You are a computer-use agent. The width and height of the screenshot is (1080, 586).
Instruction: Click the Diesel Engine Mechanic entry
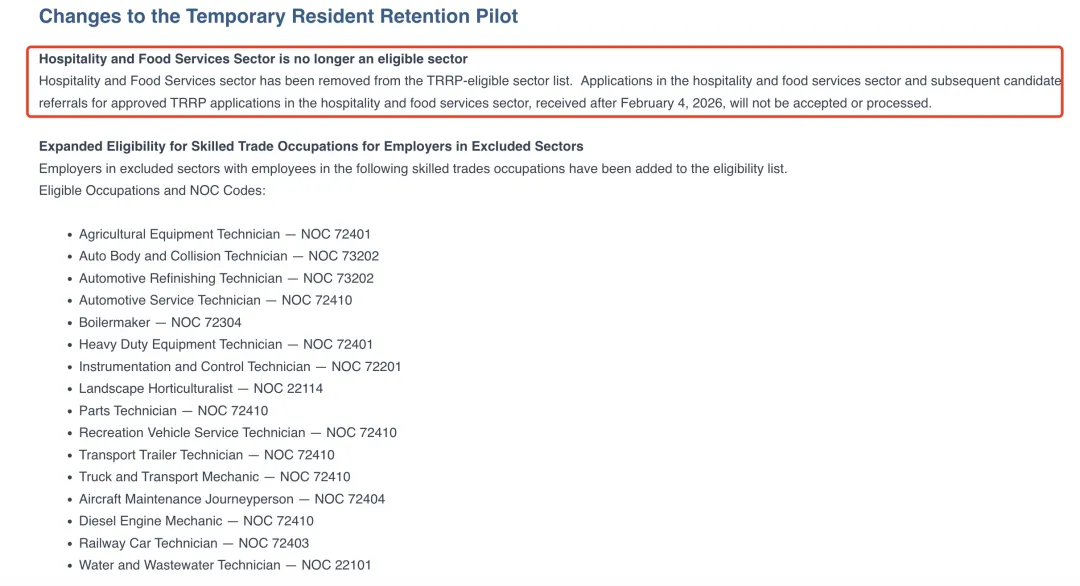pyautogui.click(x=196, y=521)
